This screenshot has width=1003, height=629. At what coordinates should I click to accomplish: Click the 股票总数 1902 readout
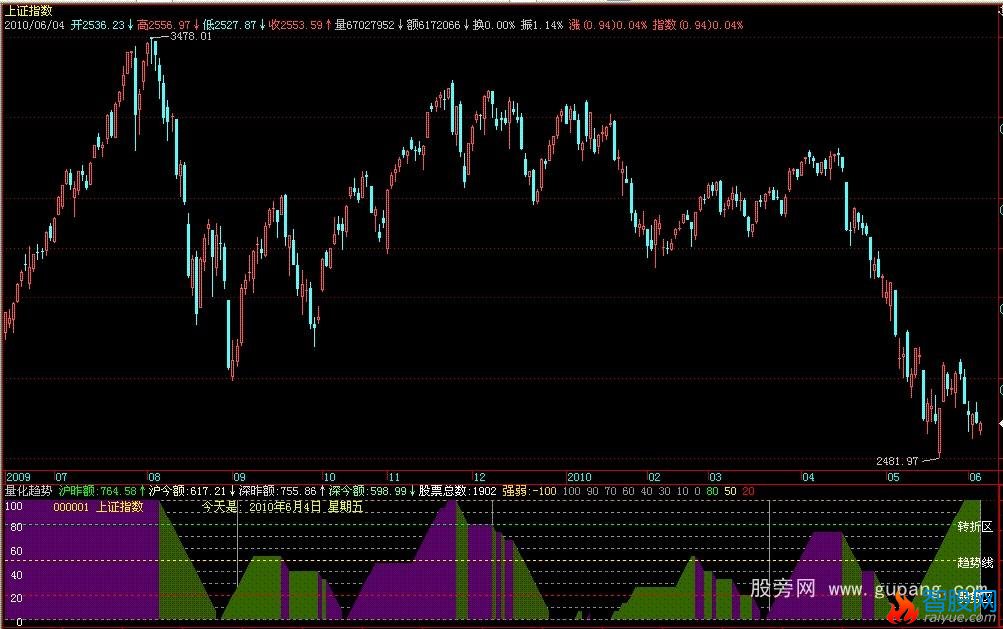coord(456,491)
